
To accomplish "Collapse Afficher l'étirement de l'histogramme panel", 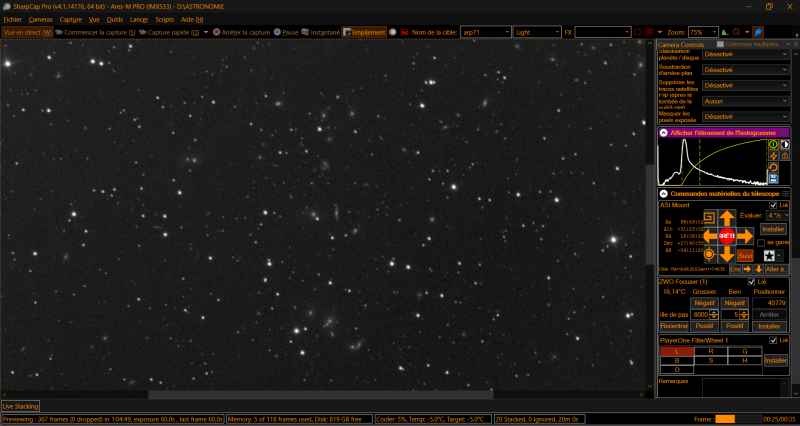I will (x=663, y=133).
